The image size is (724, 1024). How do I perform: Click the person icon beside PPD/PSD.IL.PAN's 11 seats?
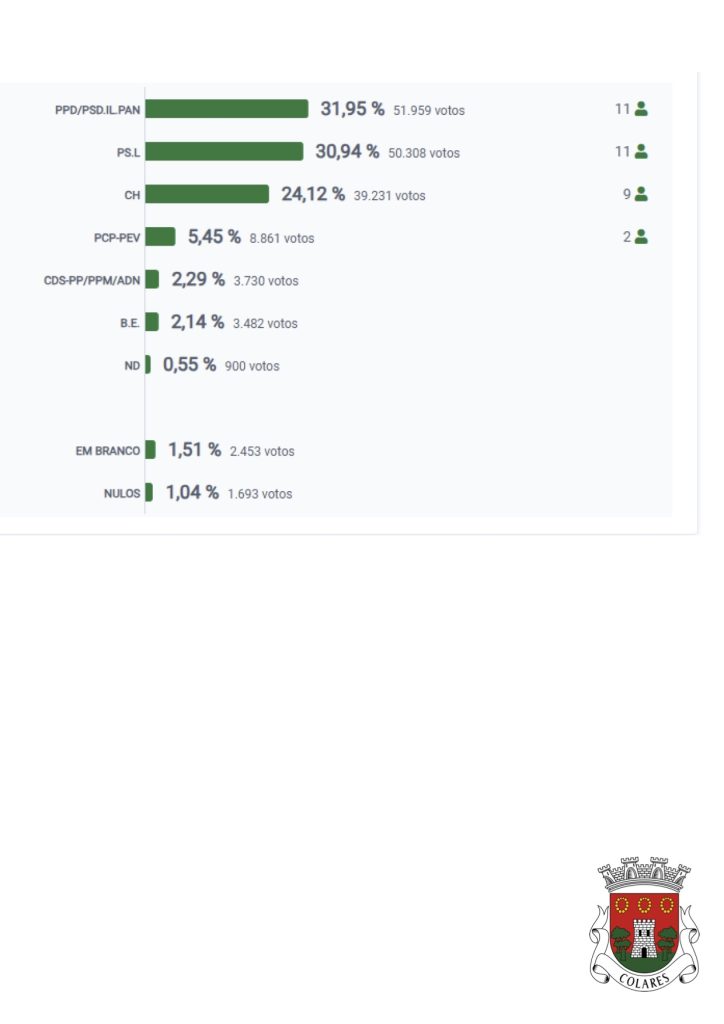click(641, 109)
